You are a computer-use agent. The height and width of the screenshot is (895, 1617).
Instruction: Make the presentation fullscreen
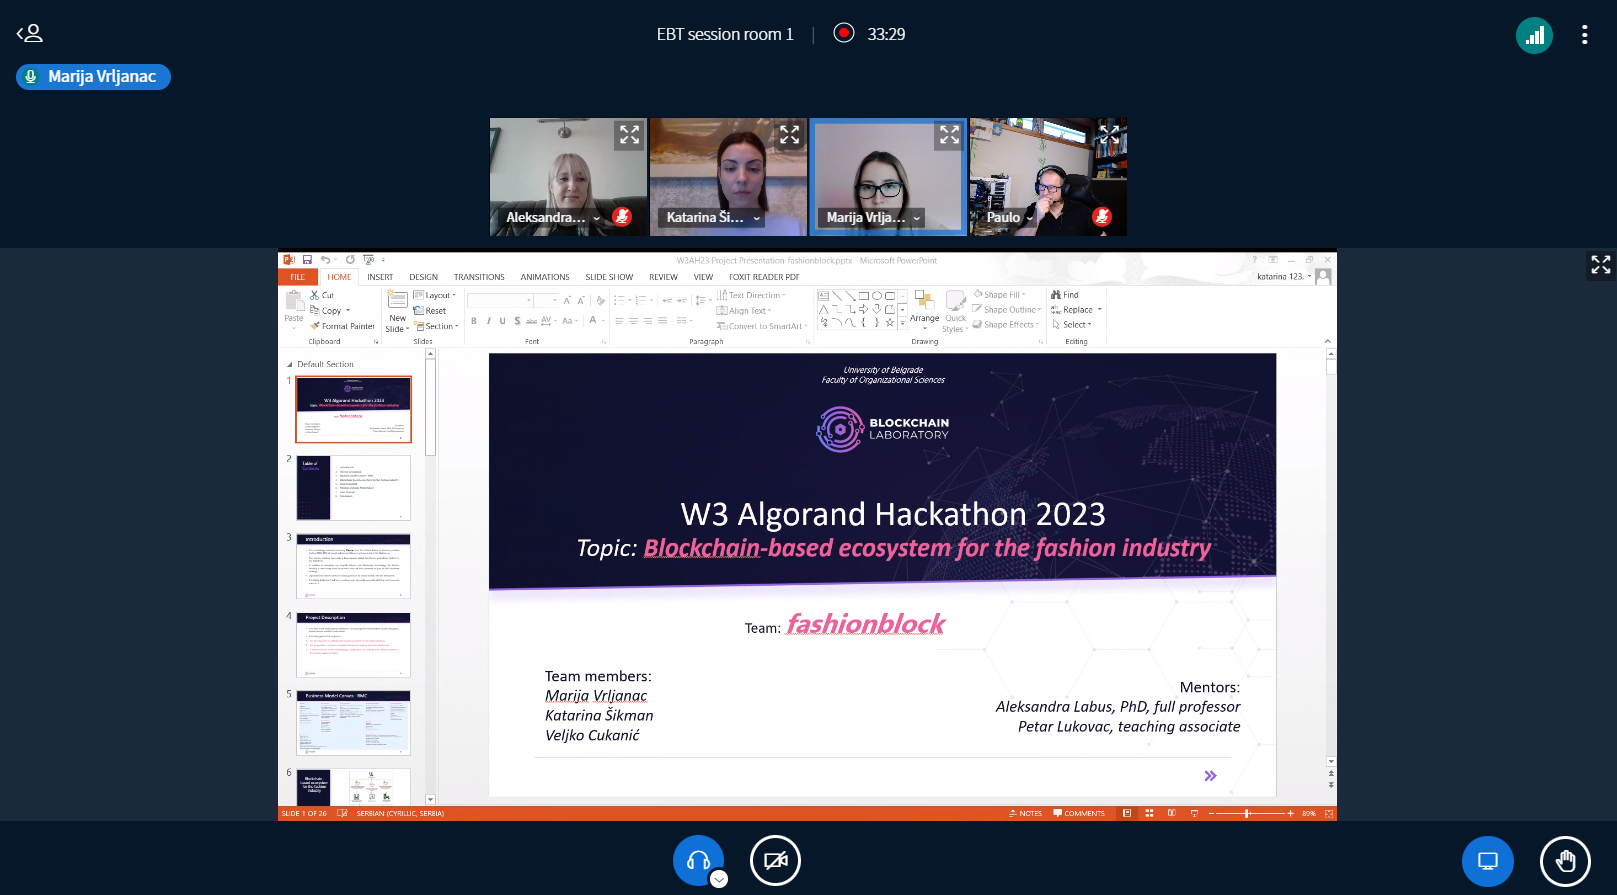coord(1600,264)
